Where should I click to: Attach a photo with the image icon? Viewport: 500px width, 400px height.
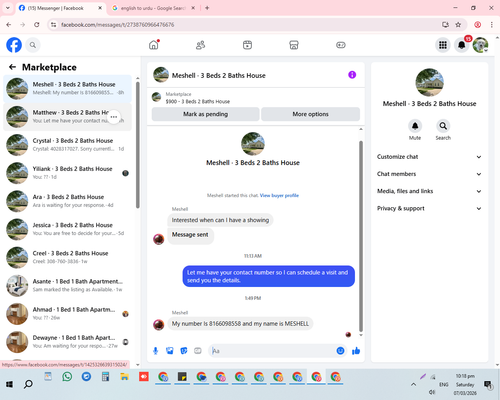[170, 351]
